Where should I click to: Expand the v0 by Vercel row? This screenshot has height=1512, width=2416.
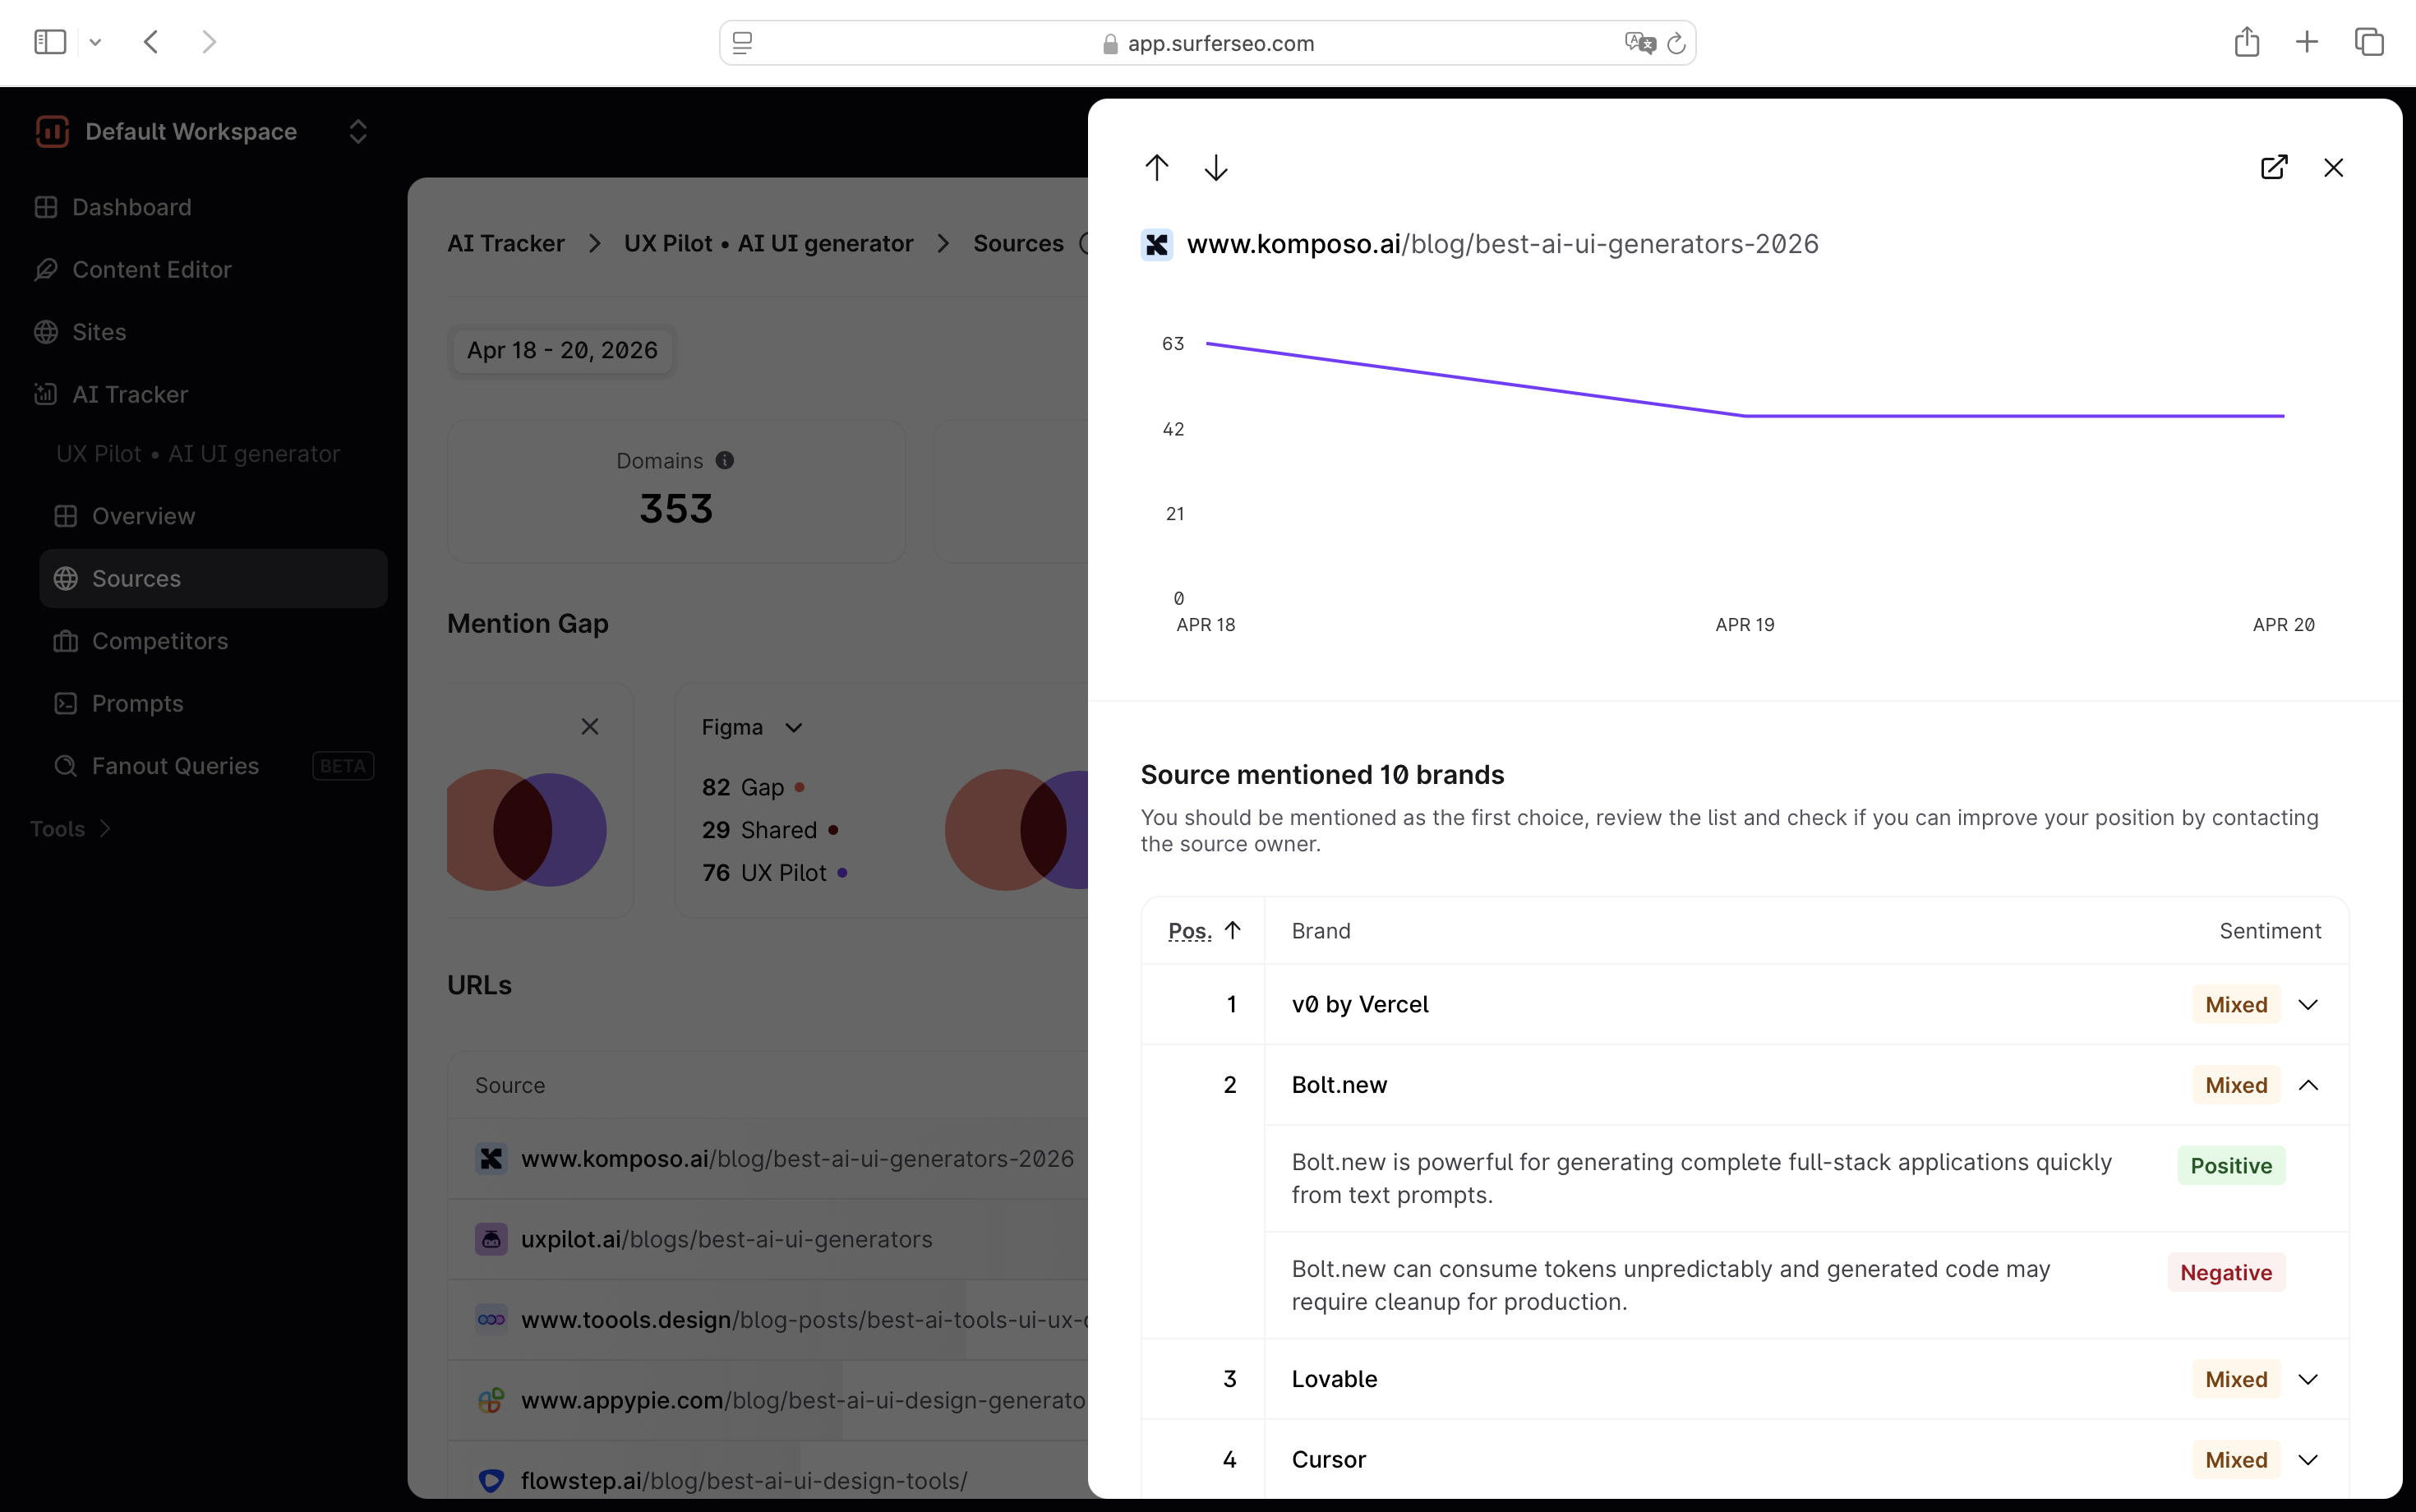point(2307,1004)
